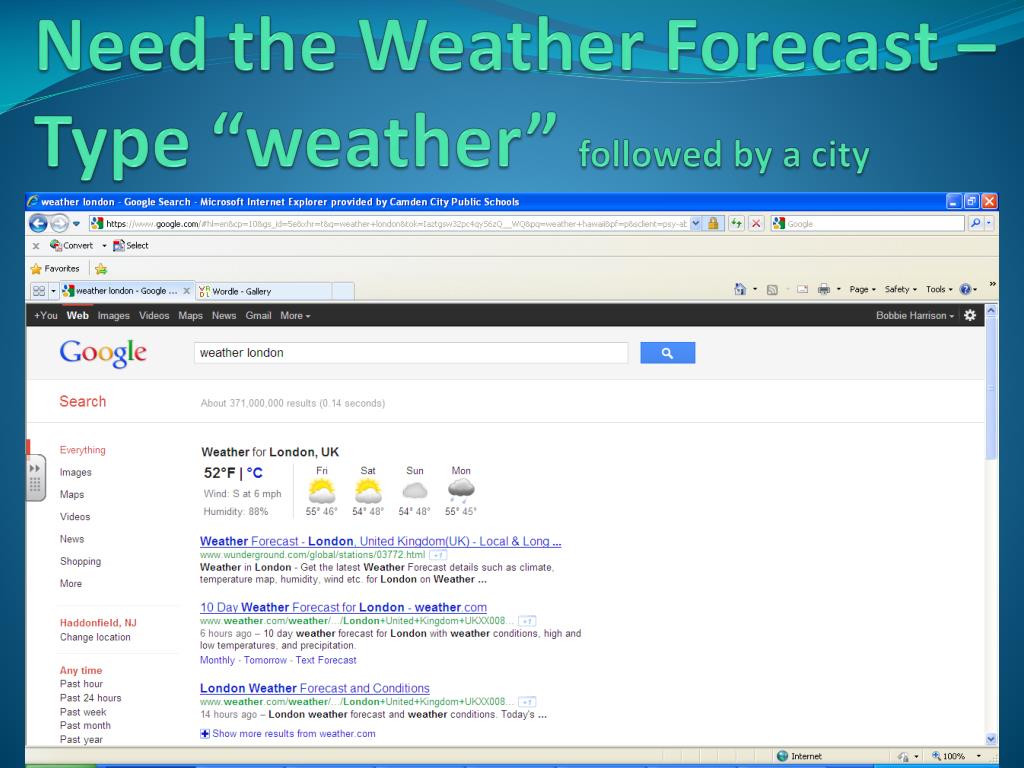The height and width of the screenshot is (768, 1024).
Task: Click the Google settings gear icon
Action: pos(970,315)
